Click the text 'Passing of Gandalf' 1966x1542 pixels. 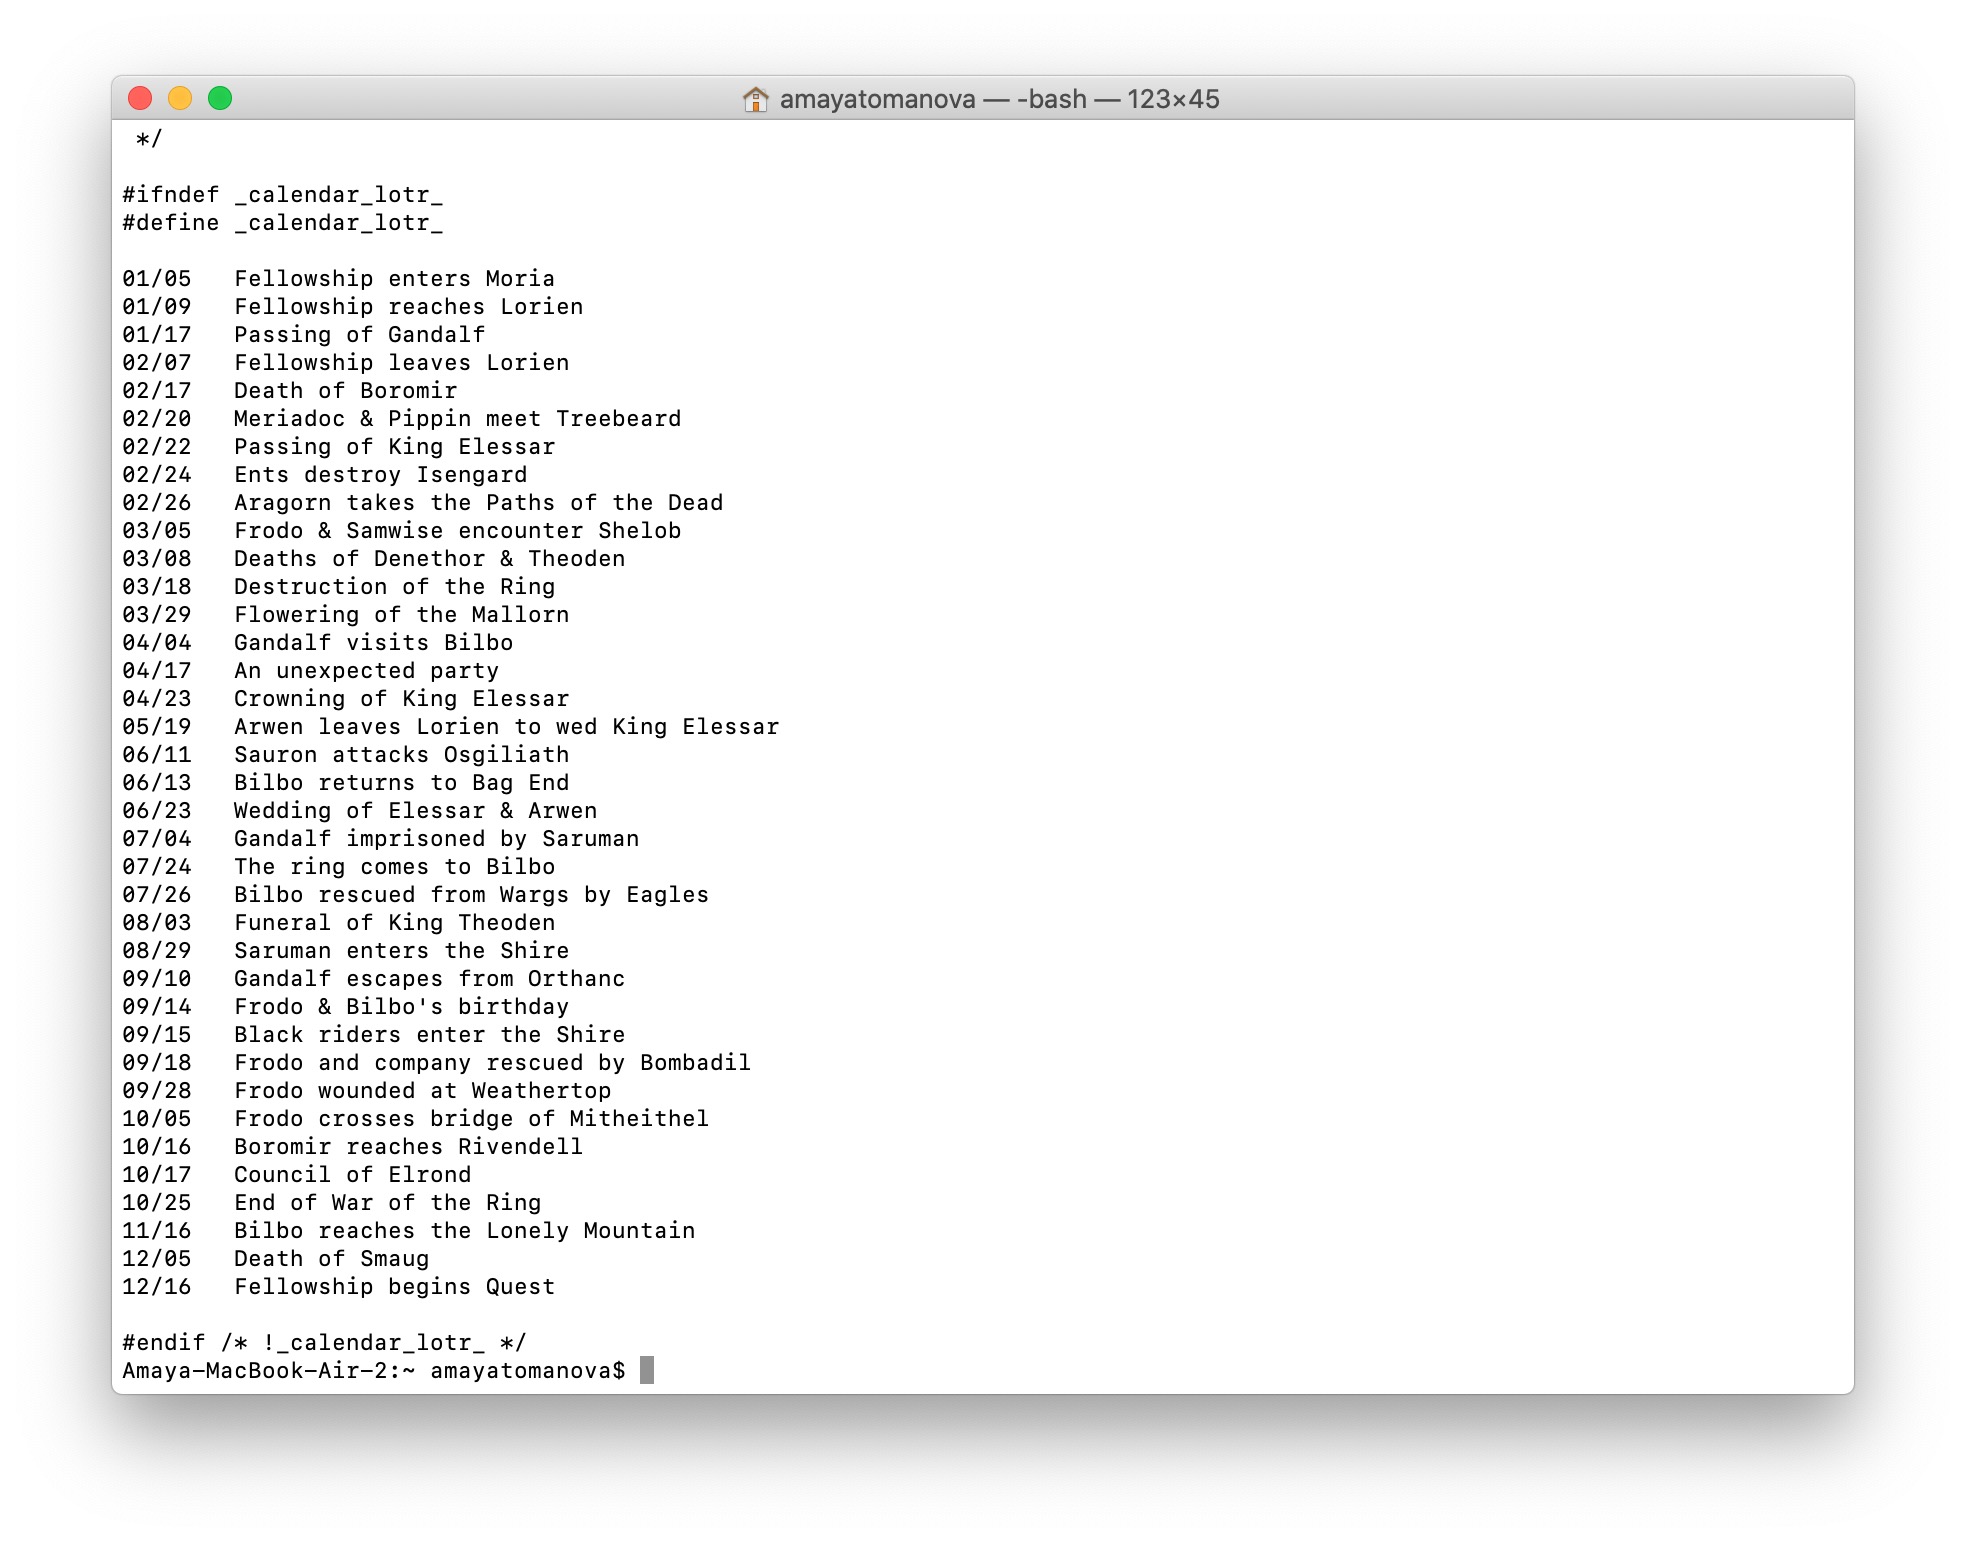(359, 334)
